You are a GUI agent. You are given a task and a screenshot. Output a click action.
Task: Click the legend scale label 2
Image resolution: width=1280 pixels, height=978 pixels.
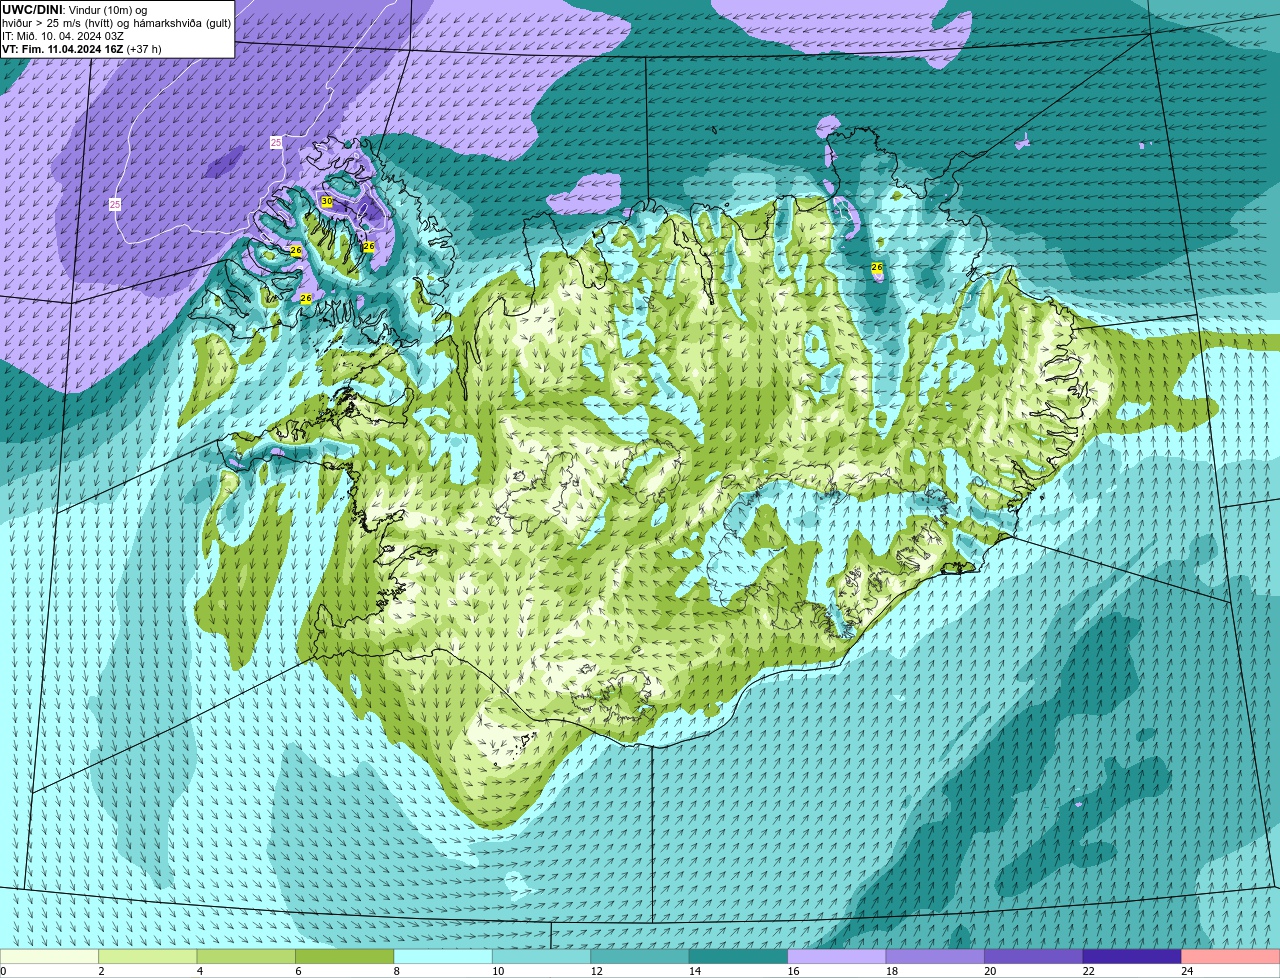[101, 971]
